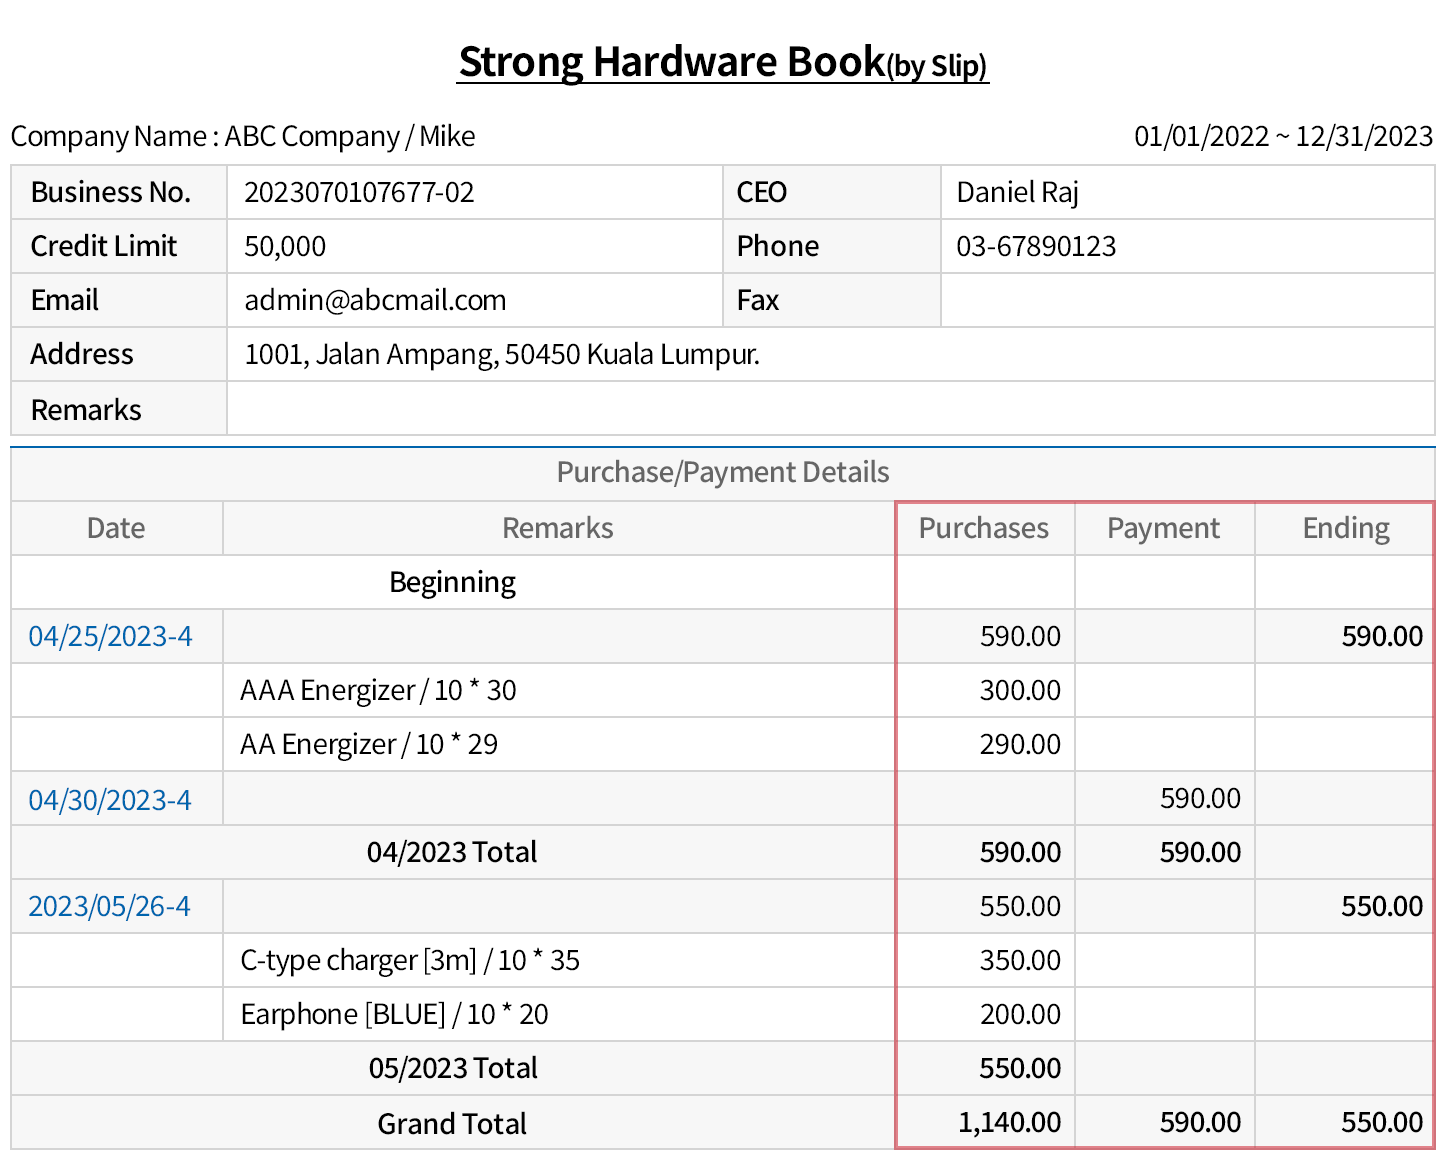Click the phone number 03-67890123
This screenshot has height=1160, width=1446.
pyautogui.click(x=1036, y=247)
